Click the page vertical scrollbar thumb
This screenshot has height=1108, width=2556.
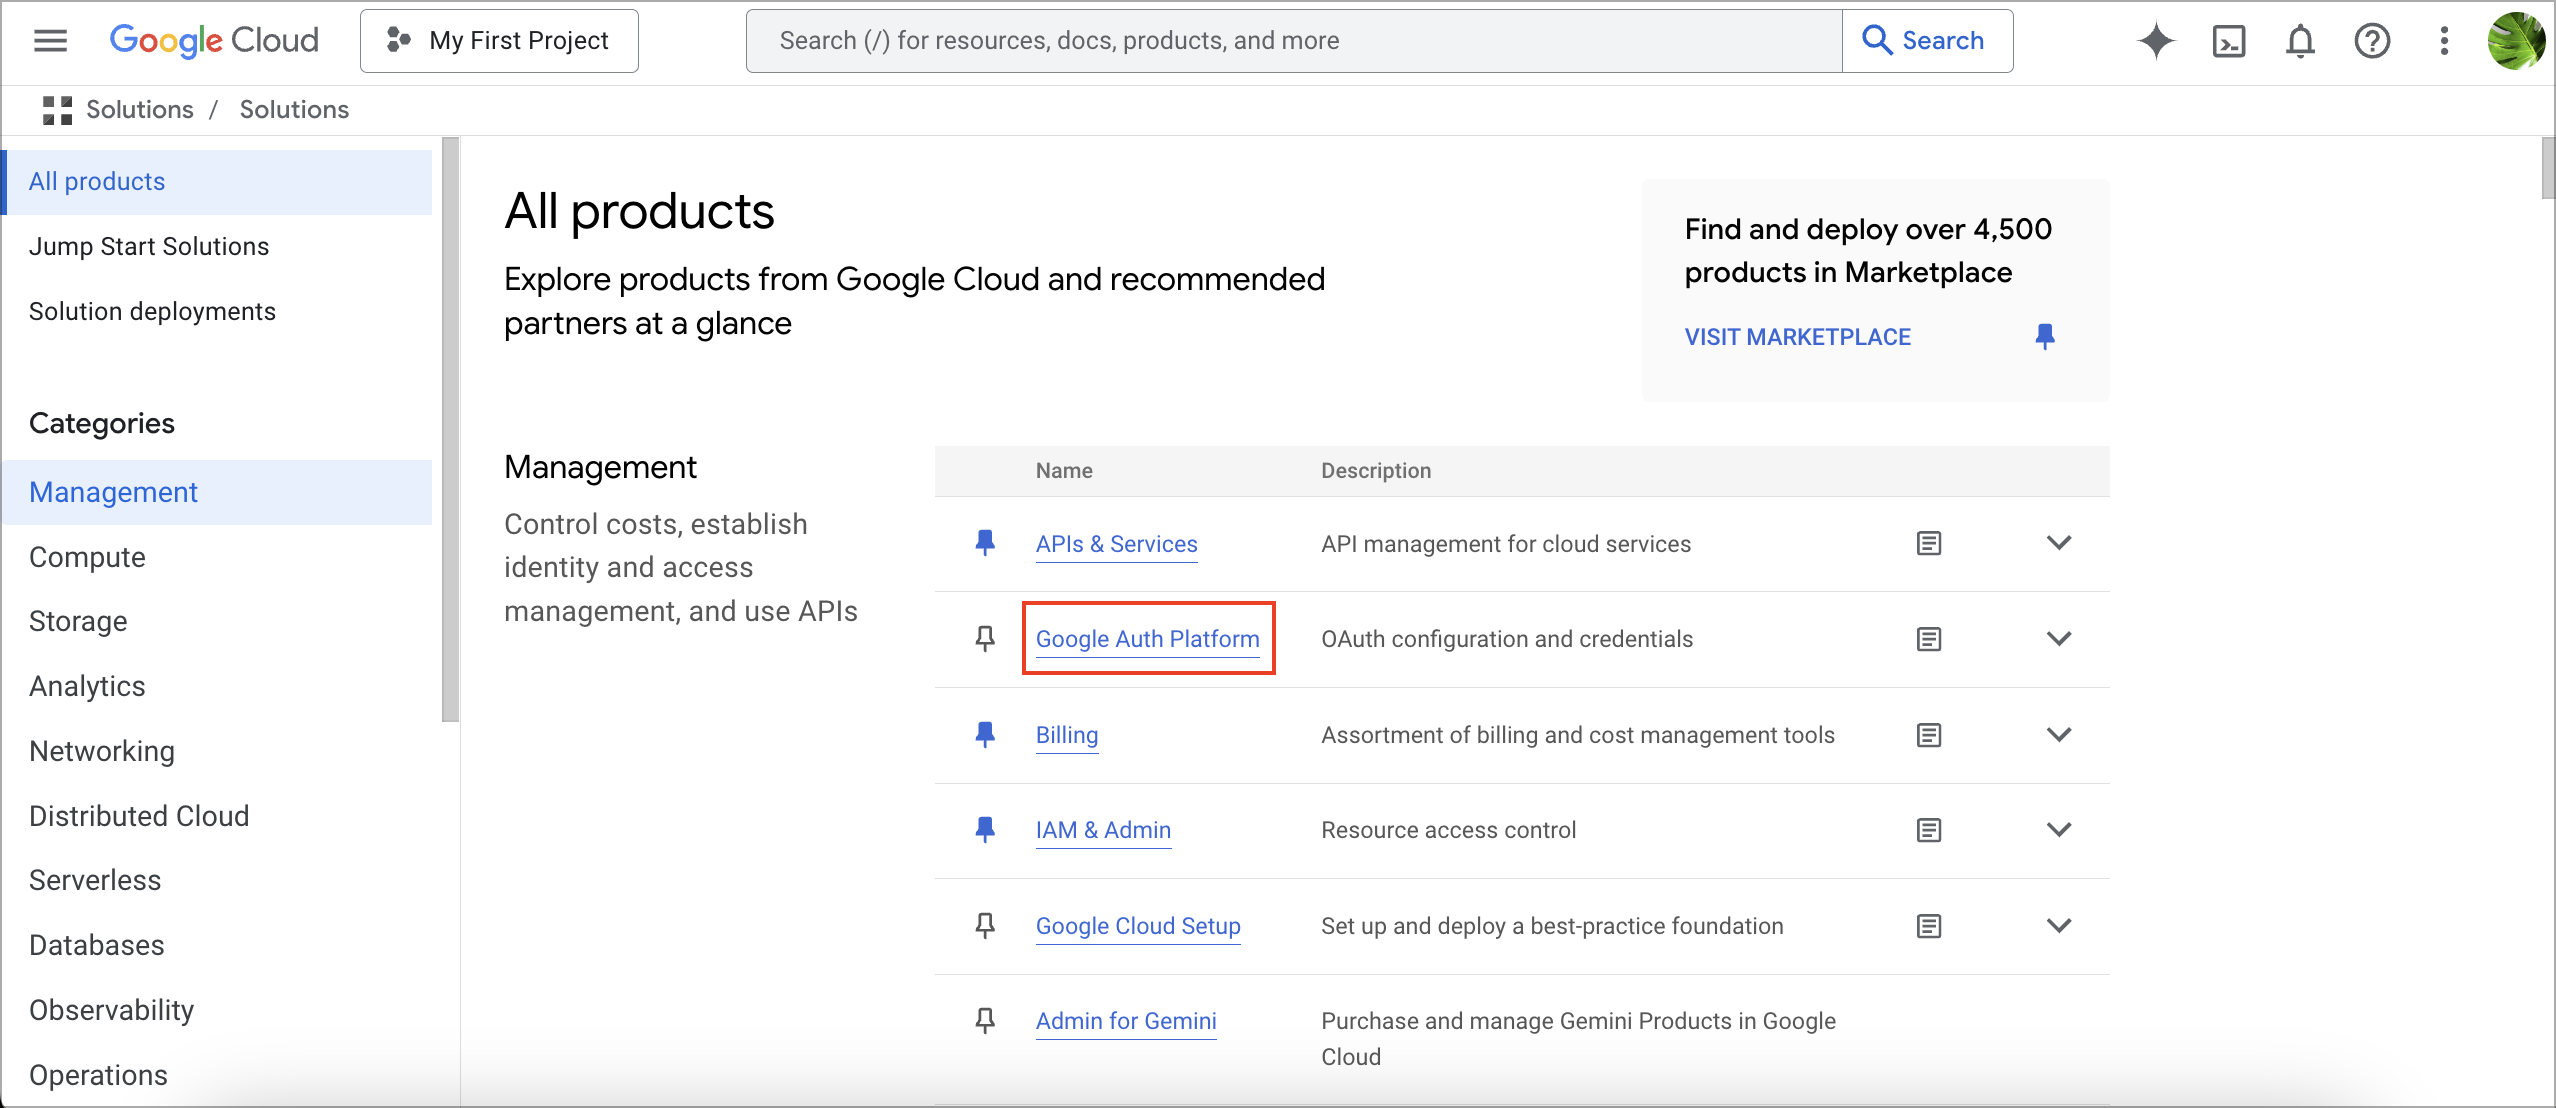coord(2548,169)
